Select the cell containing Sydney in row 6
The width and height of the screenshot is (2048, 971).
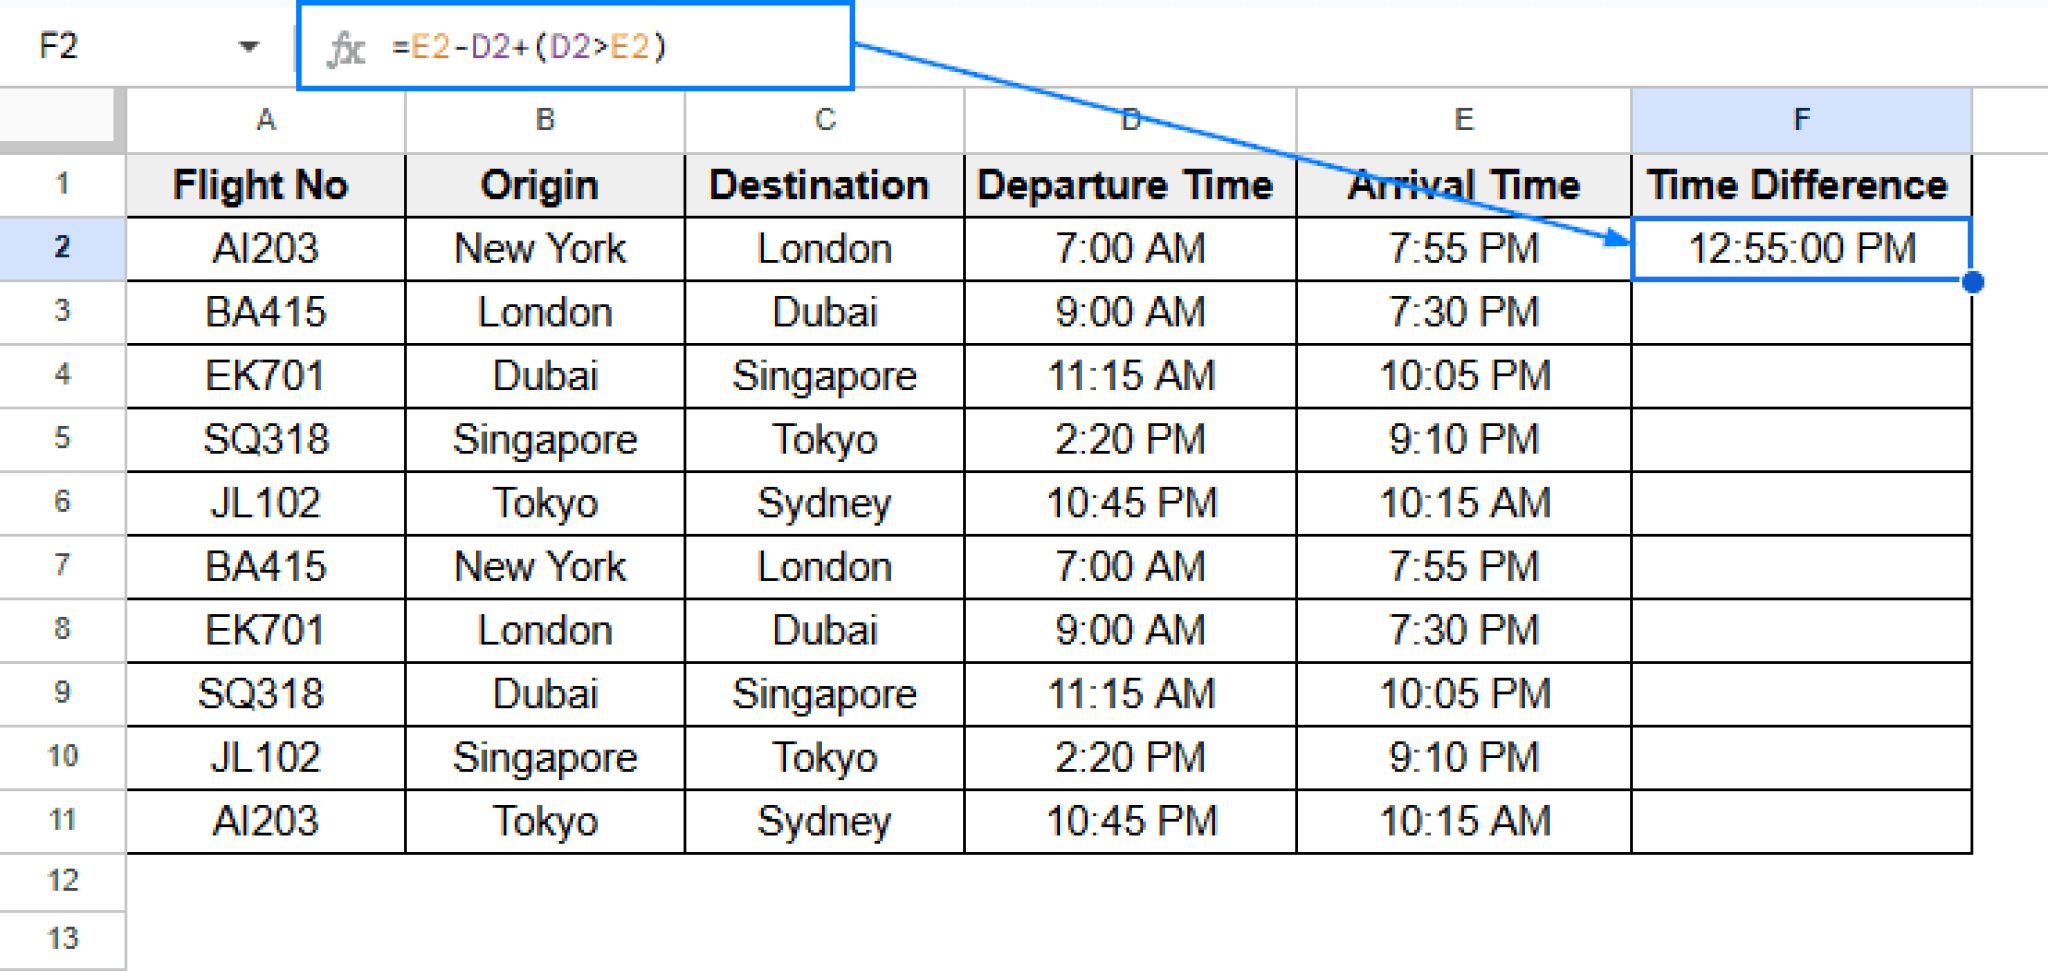[x=823, y=503]
